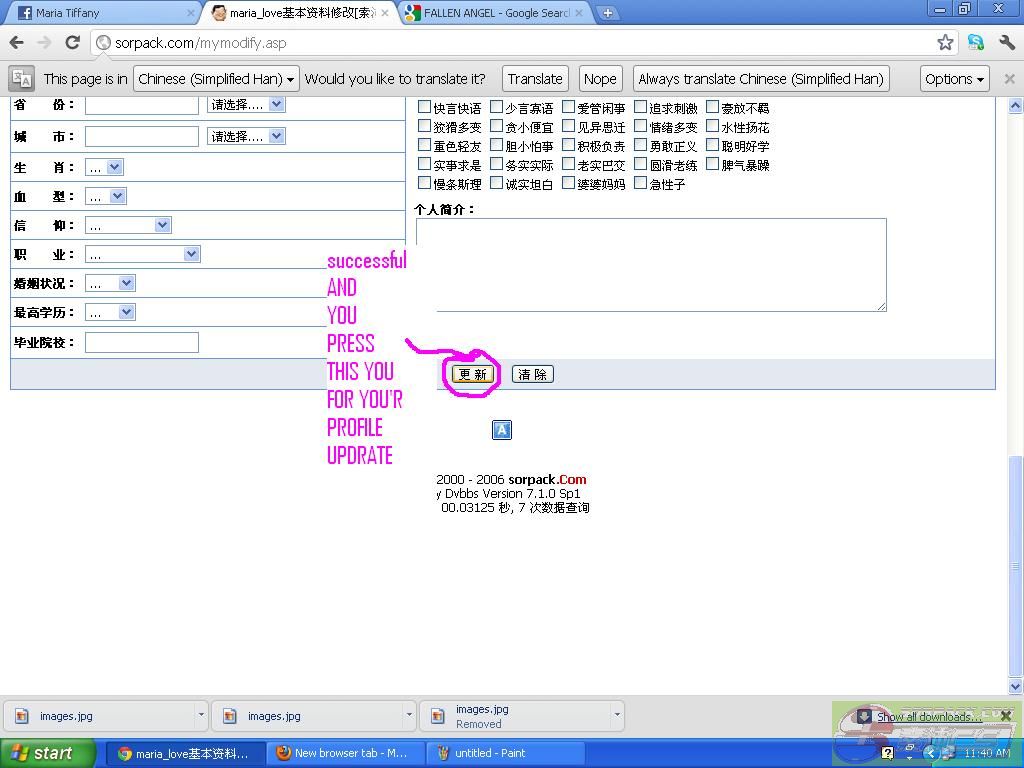Viewport: 1024px width, 768px height.
Task: Tick the 急性子 checkbox
Action: (640, 183)
